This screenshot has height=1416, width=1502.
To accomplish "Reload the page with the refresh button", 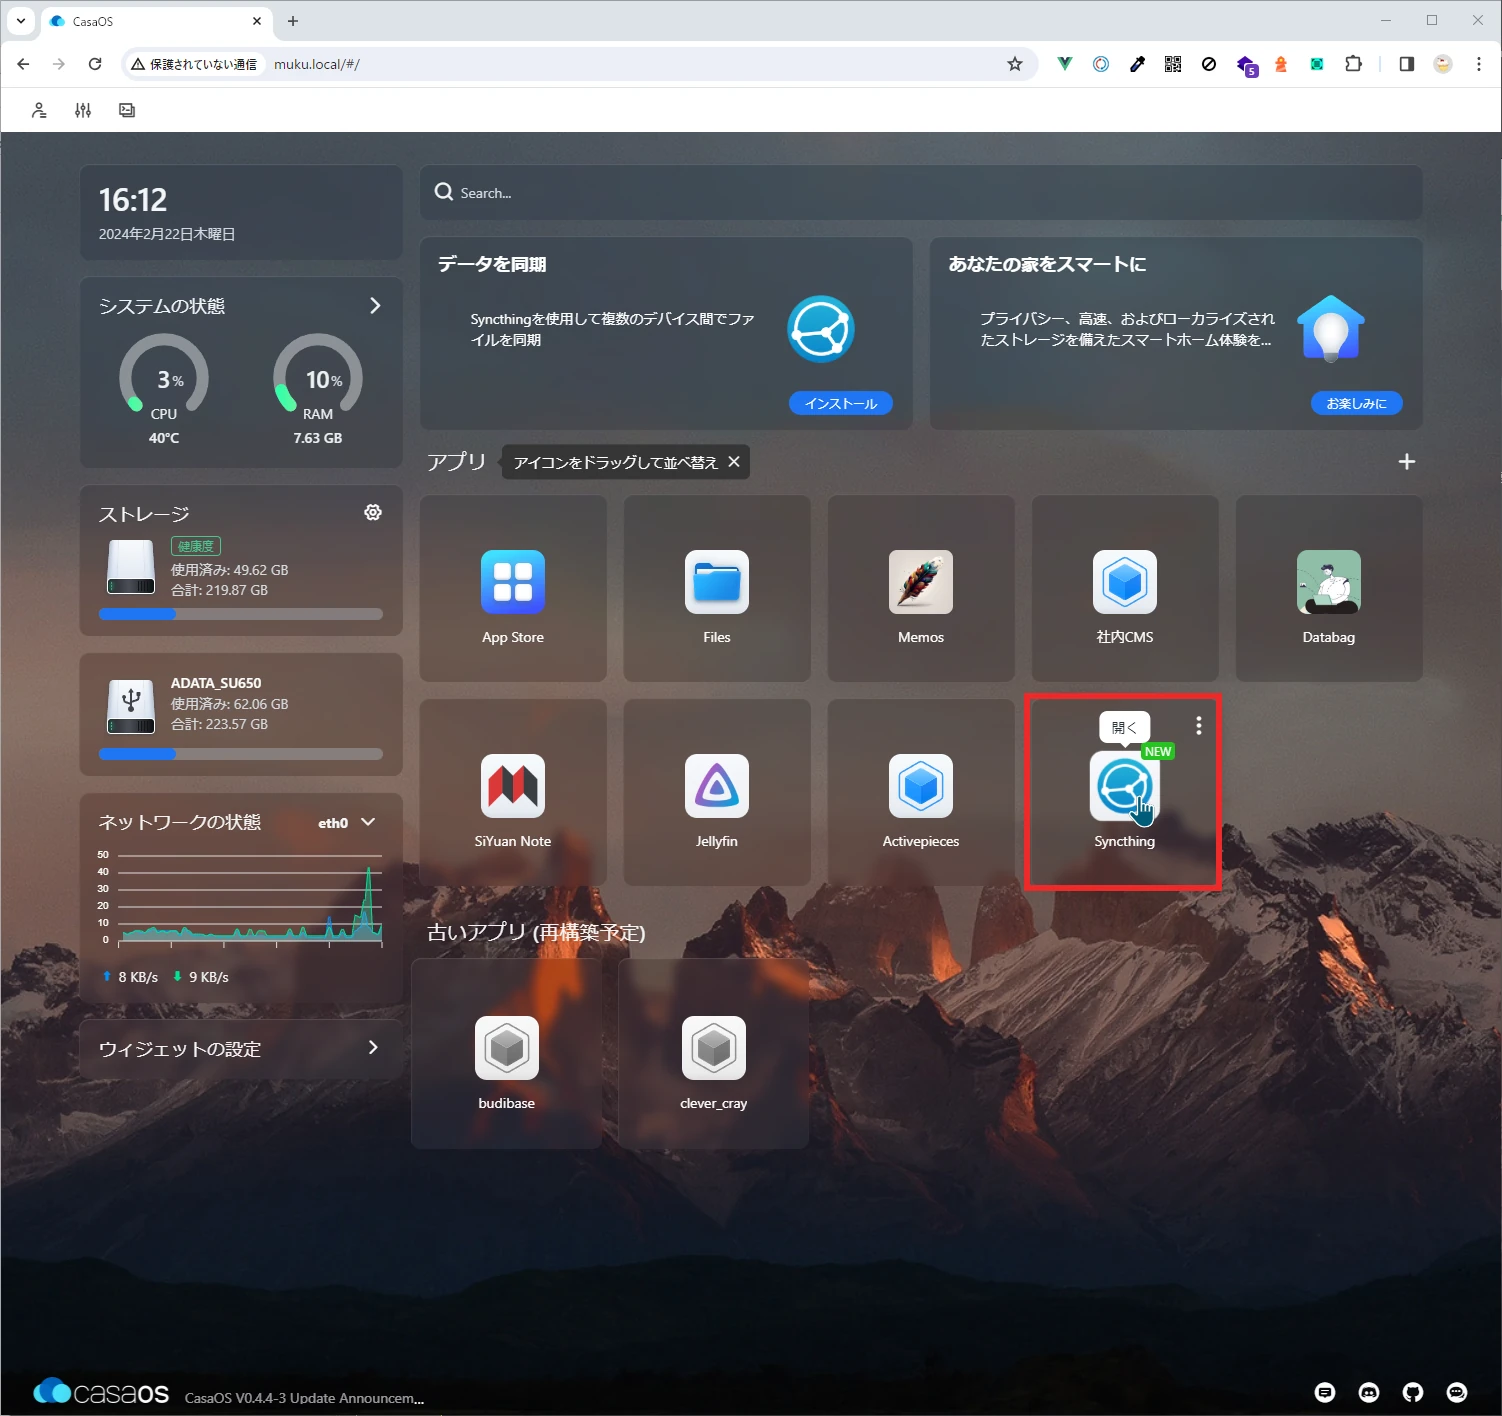I will 95,64.
